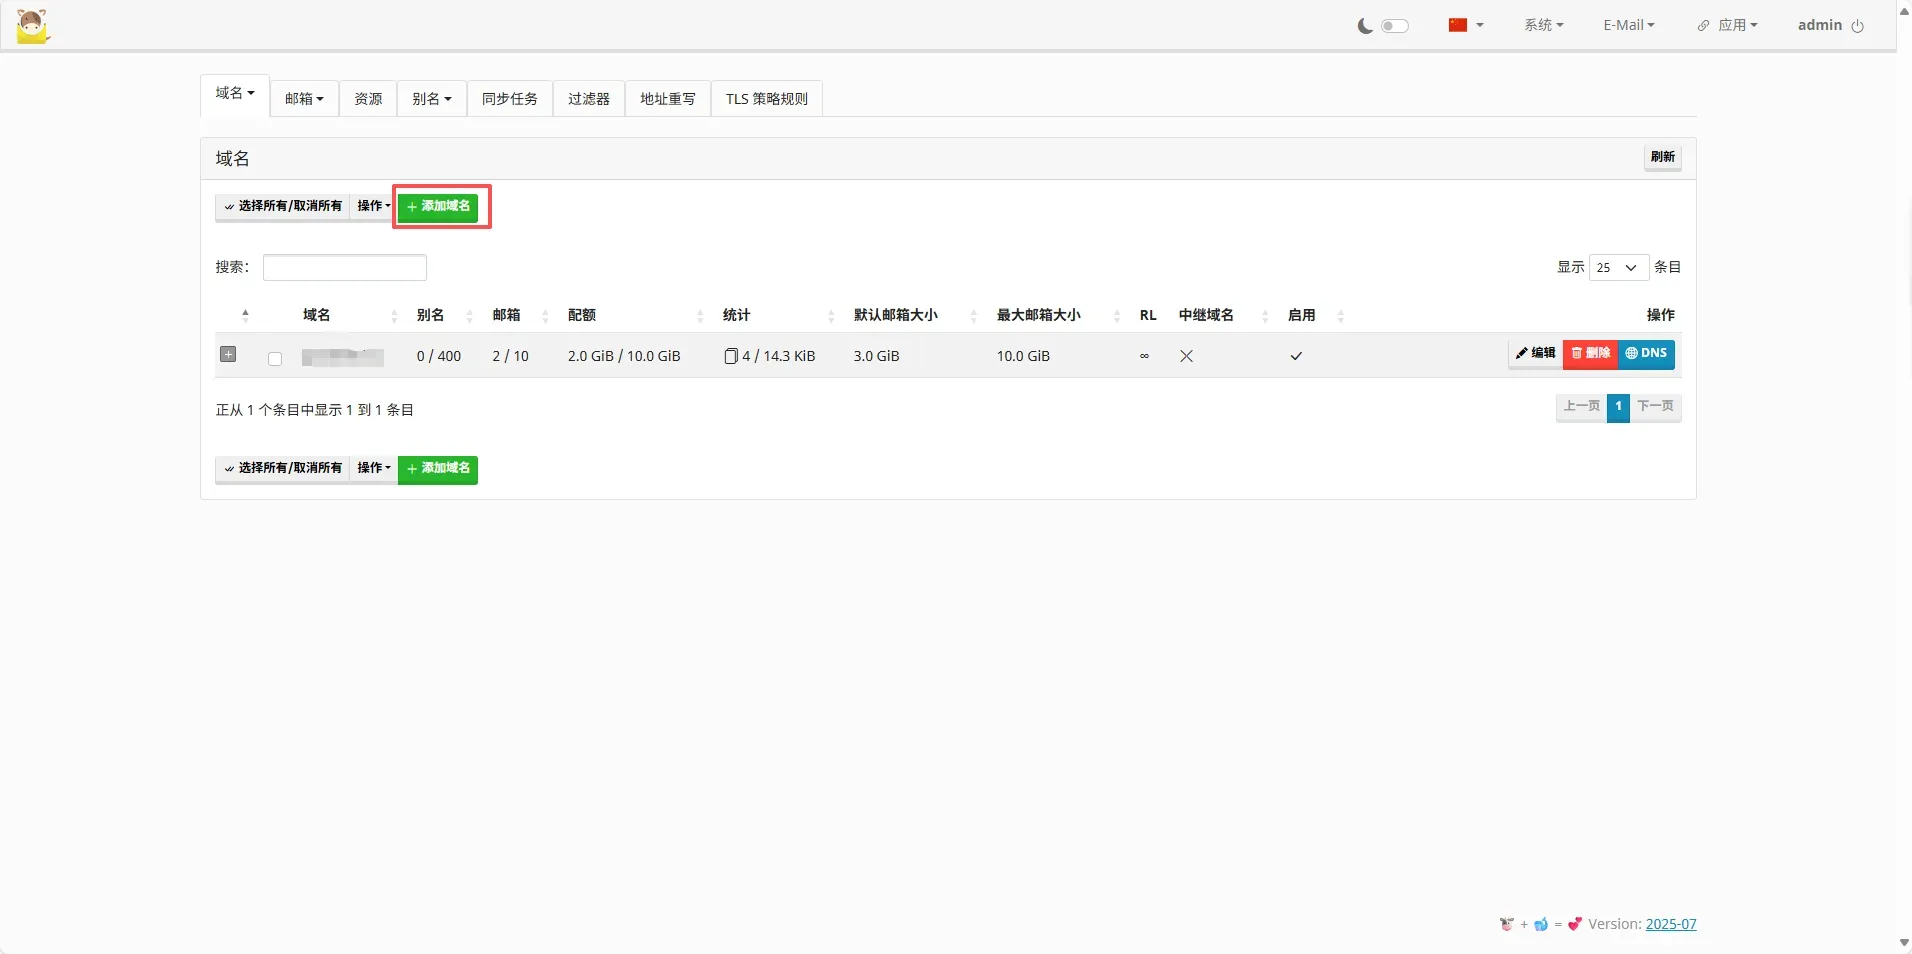
Task: Open the TLS policy rules tab
Action: click(x=766, y=99)
